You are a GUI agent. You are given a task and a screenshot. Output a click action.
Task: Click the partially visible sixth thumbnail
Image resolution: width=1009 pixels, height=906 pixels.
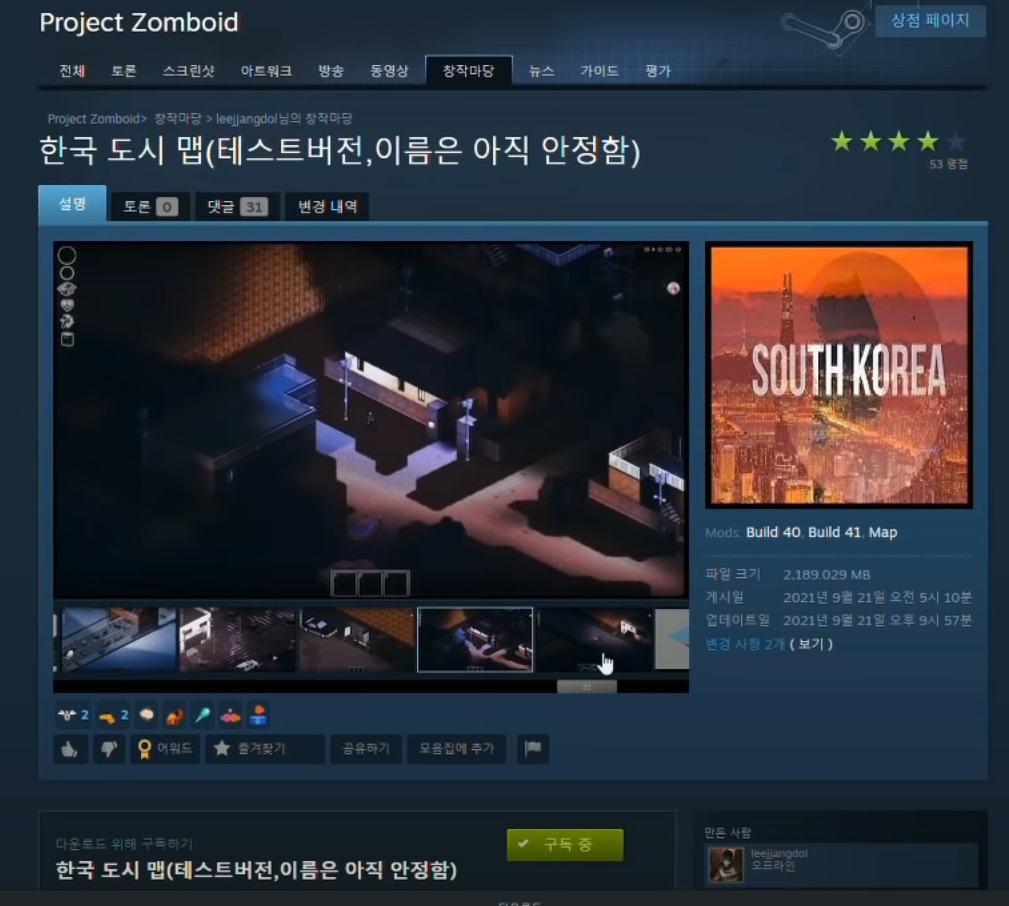672,640
